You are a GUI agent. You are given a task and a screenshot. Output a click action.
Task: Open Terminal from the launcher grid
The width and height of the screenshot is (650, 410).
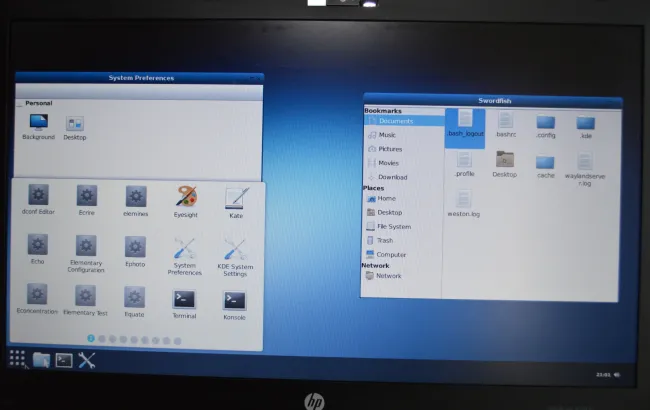tap(184, 304)
